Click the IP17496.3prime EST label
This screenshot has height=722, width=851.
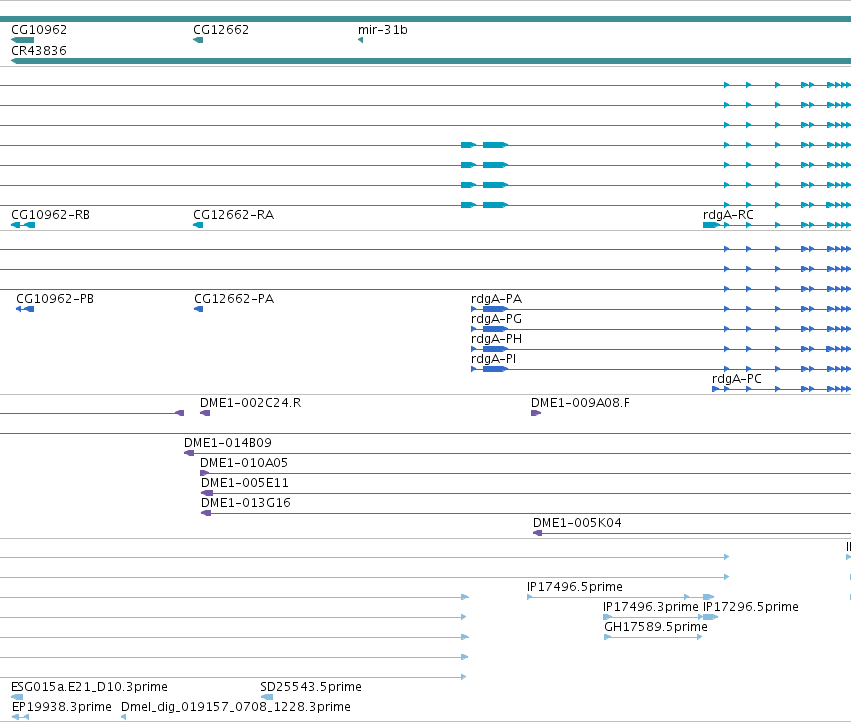pyautogui.click(x=651, y=607)
